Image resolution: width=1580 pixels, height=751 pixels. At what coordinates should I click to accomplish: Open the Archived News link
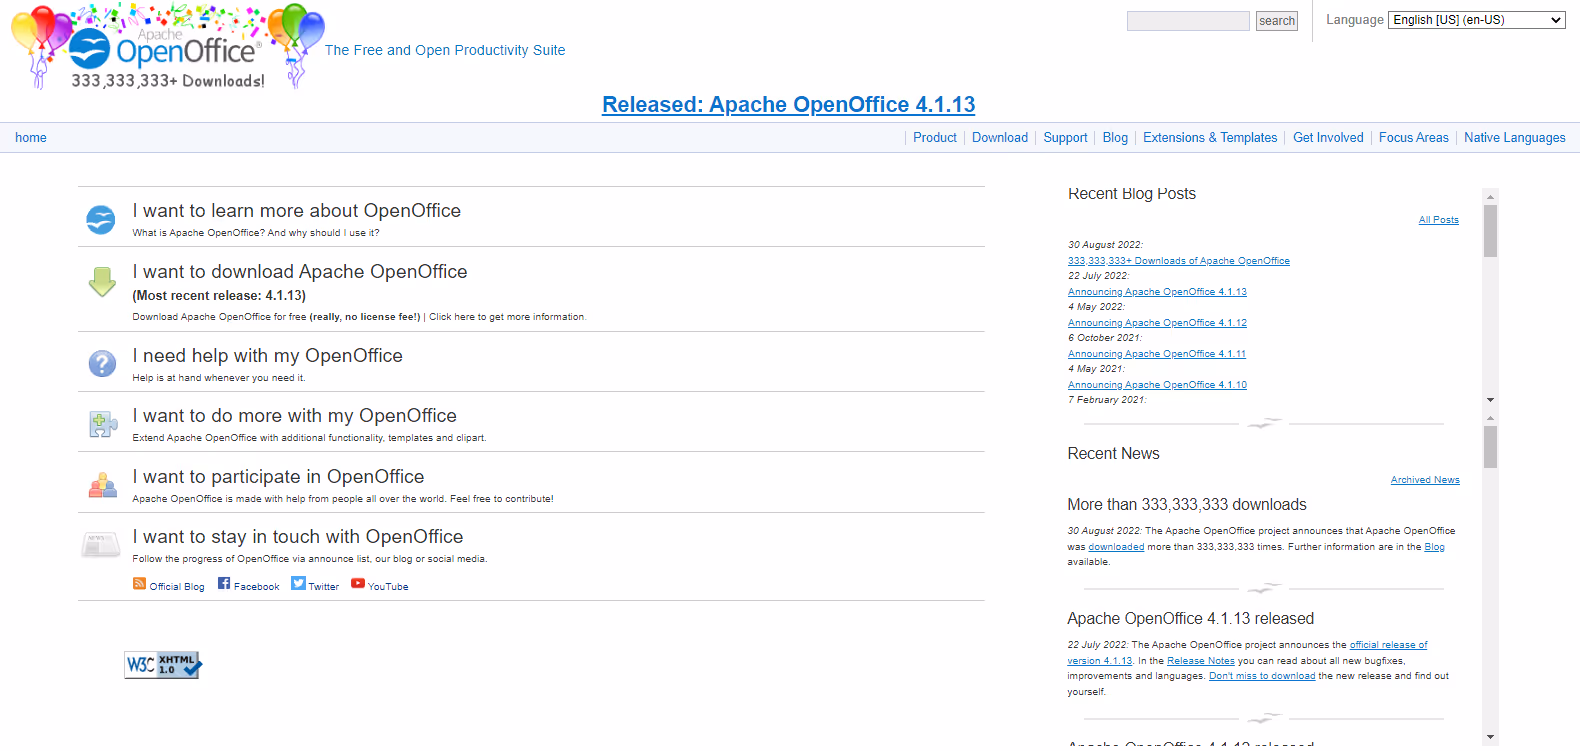tap(1425, 480)
